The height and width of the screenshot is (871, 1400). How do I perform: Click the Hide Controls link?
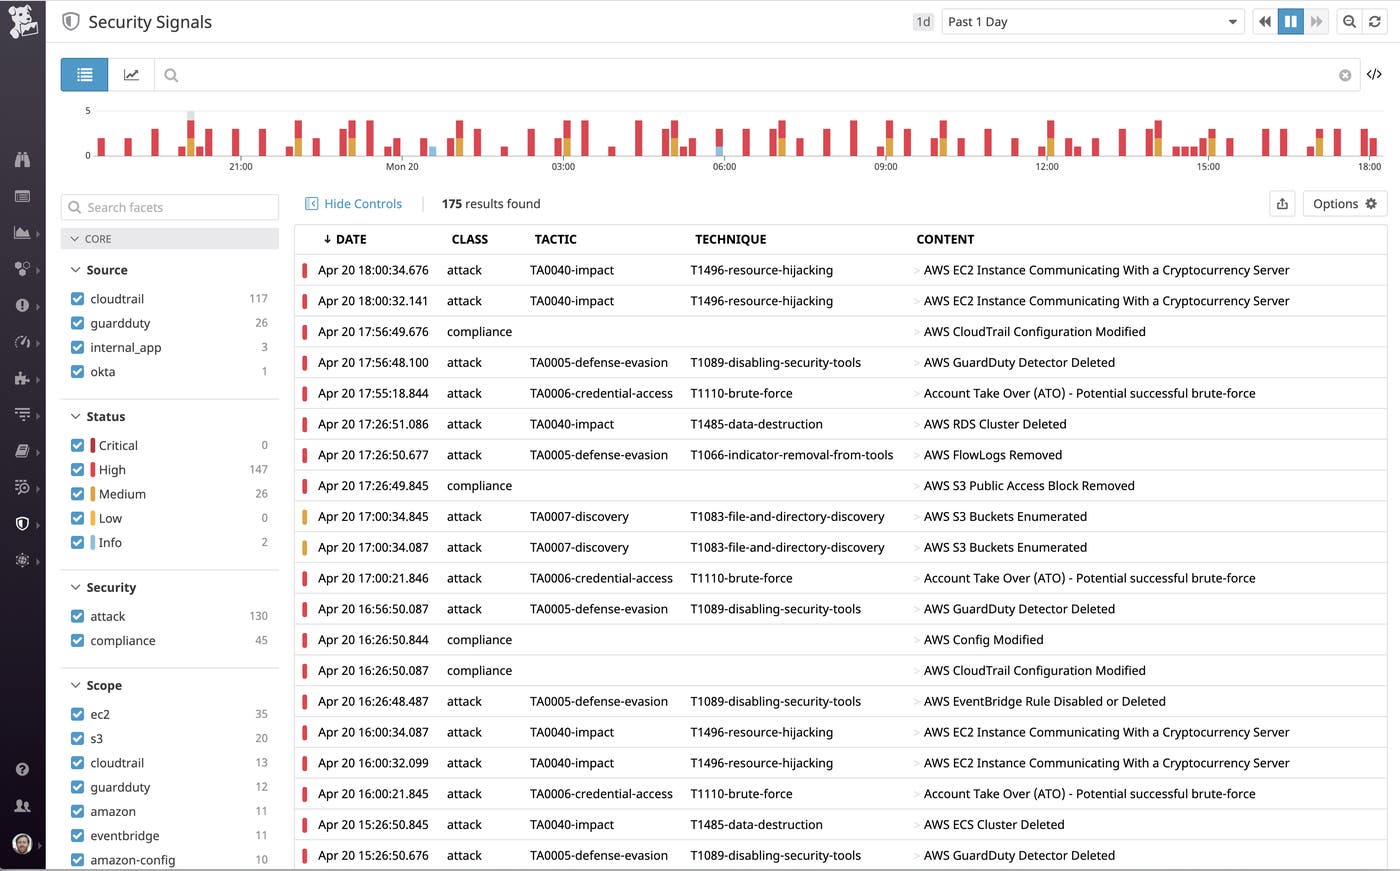353,204
